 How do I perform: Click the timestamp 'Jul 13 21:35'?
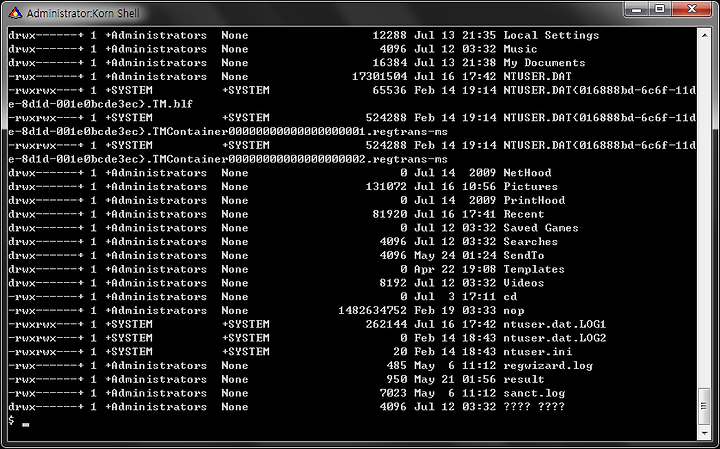455,35
